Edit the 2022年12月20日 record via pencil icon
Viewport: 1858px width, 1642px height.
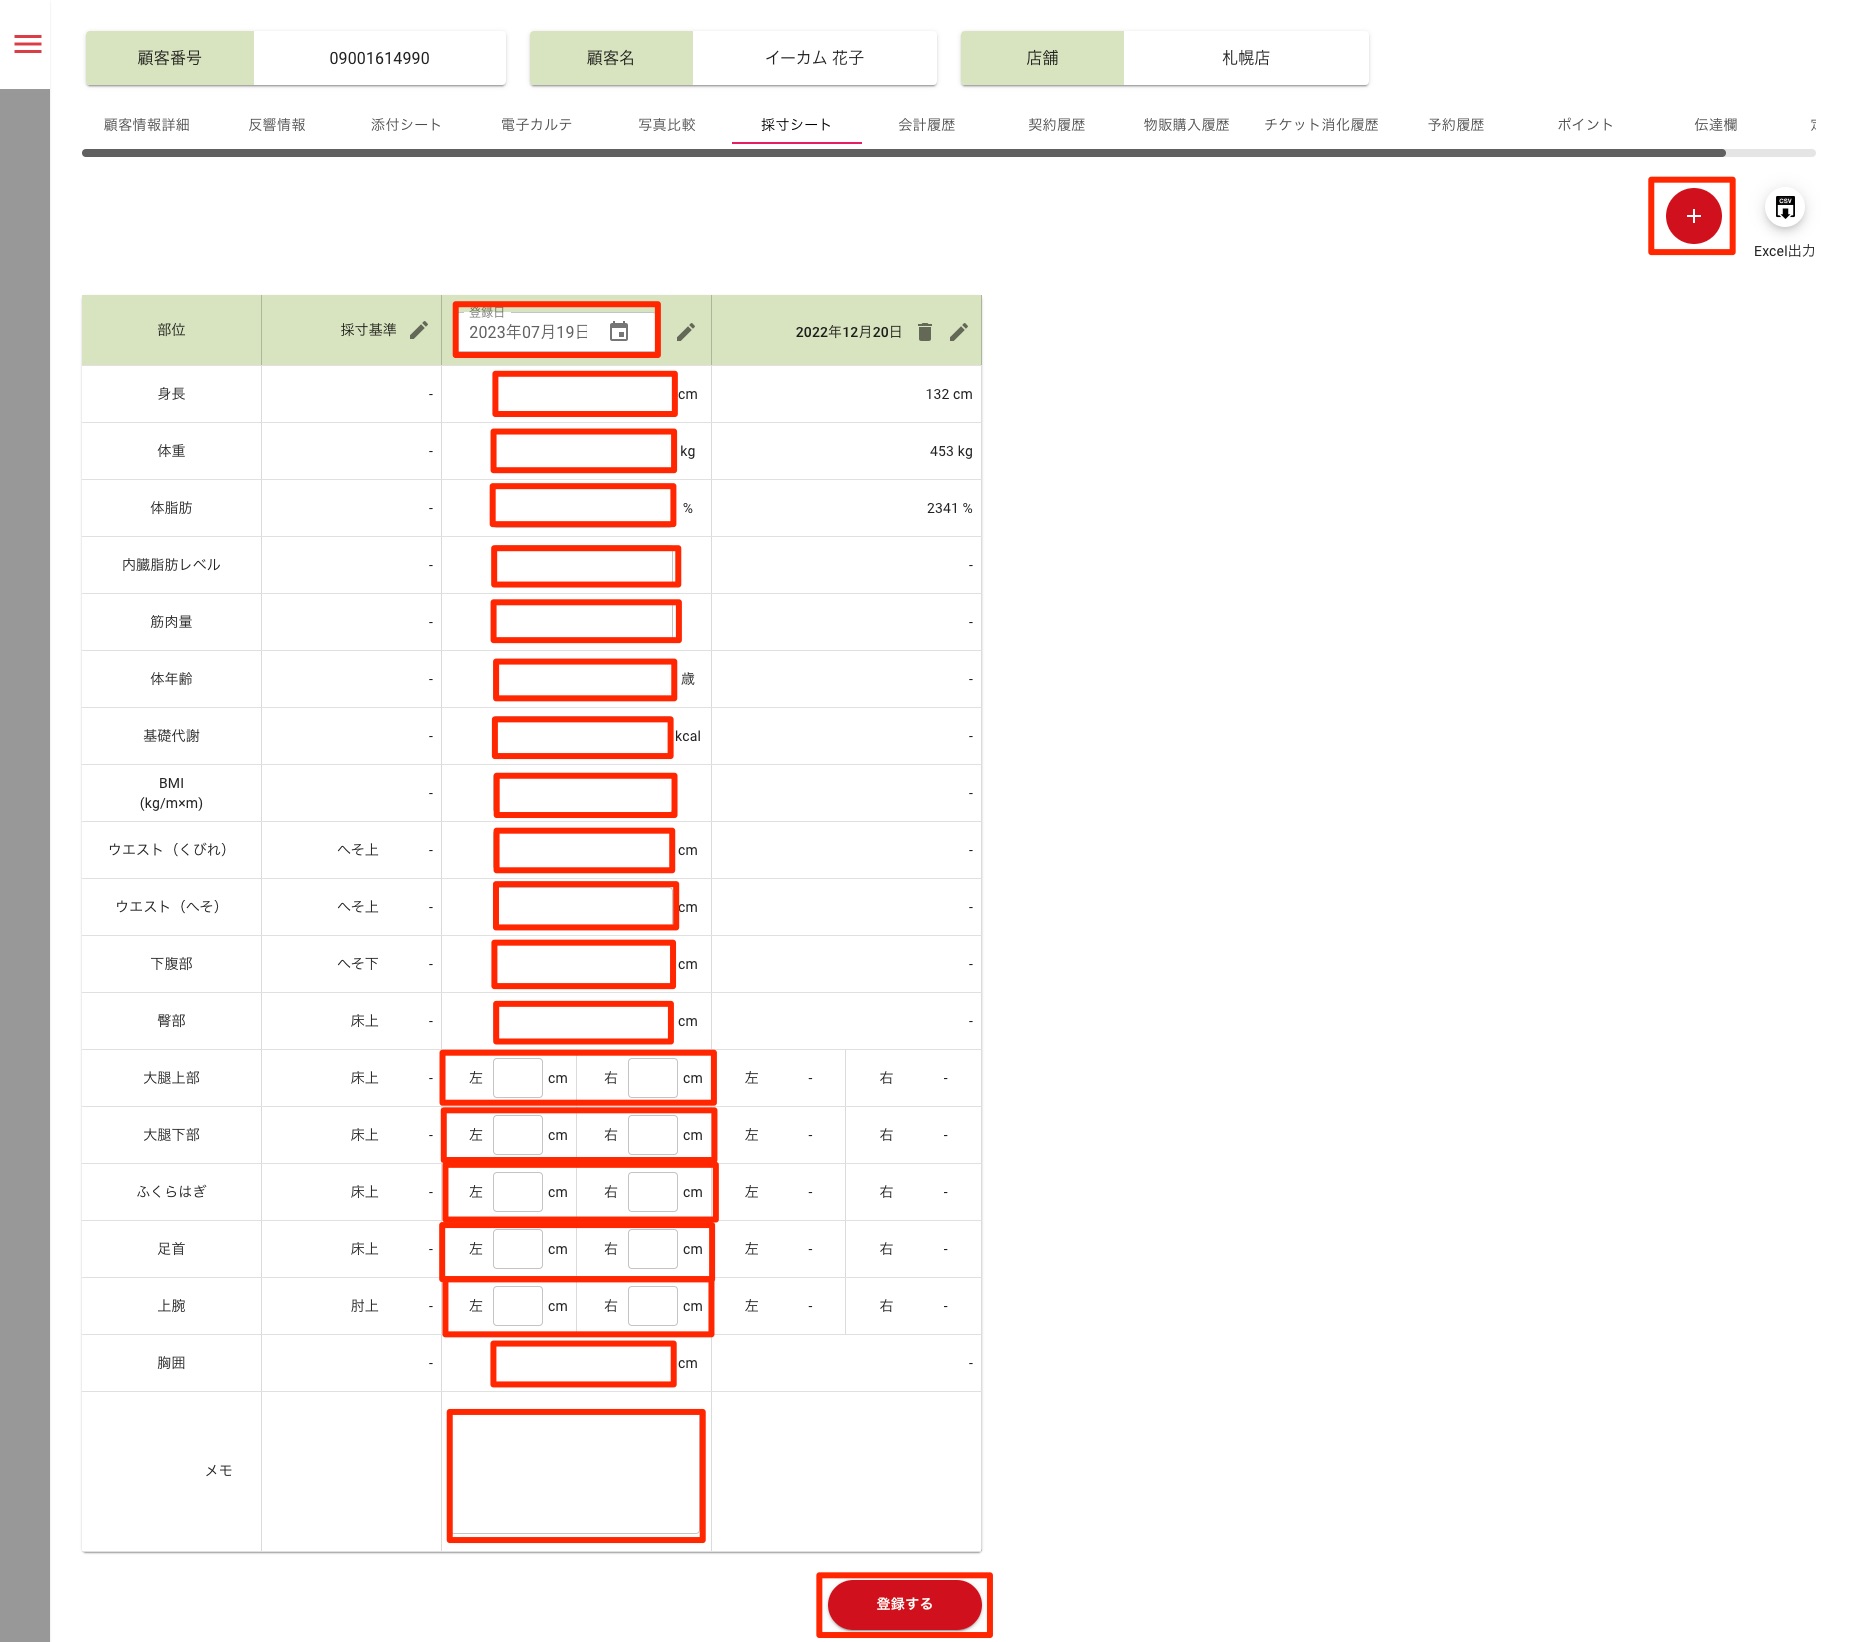tap(959, 332)
